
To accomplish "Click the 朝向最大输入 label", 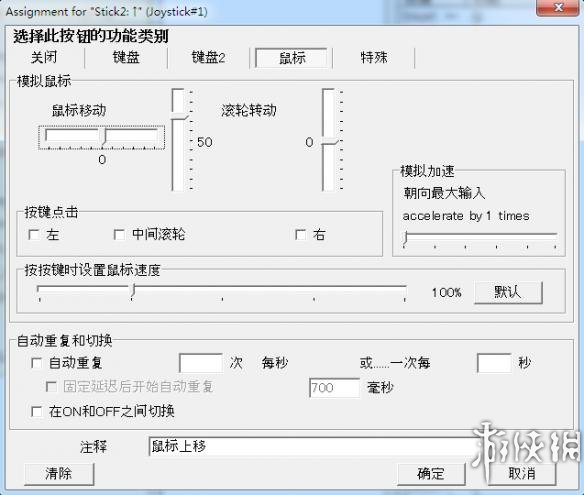I will pyautogui.click(x=444, y=193).
